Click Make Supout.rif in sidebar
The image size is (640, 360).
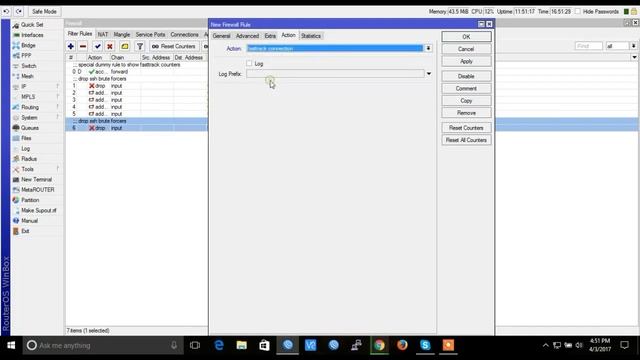click(x=39, y=210)
